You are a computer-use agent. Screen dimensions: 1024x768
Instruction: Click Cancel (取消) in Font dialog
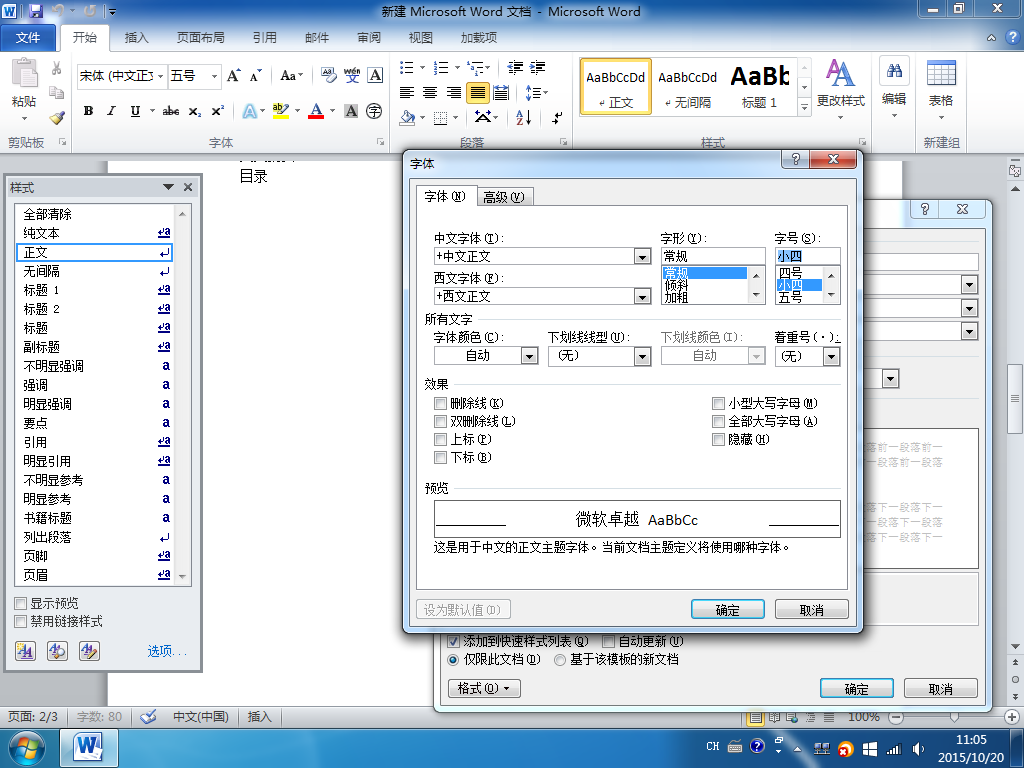click(812, 610)
